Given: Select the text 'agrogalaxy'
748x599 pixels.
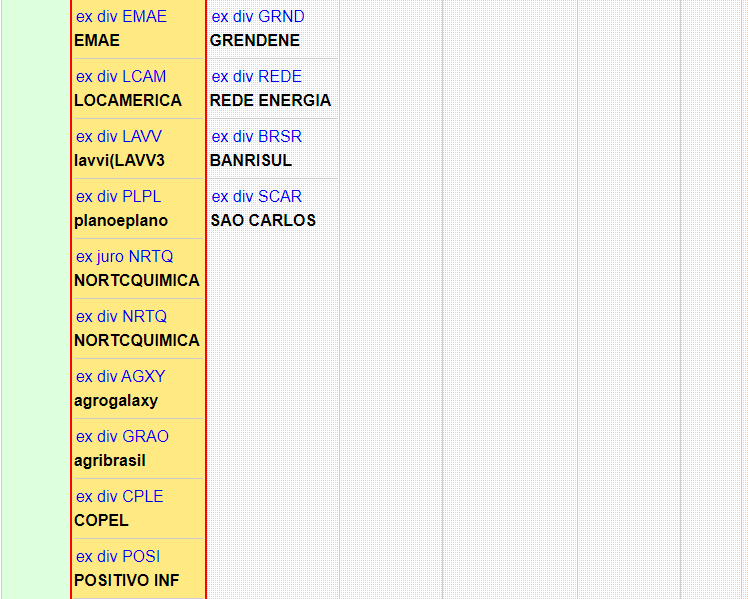Looking at the screenshot, I should click(116, 401).
